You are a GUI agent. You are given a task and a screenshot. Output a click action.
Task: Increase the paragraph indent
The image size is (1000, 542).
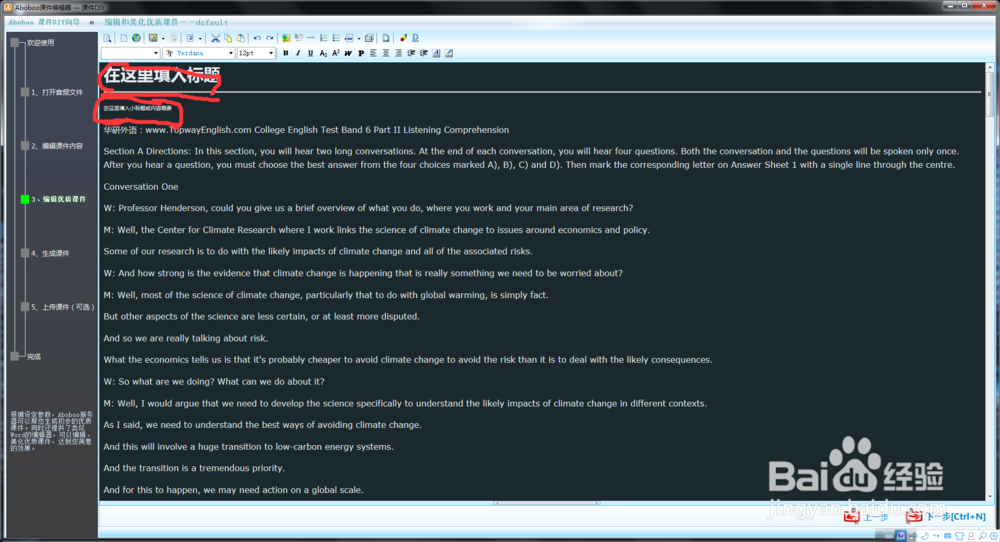tap(423, 54)
